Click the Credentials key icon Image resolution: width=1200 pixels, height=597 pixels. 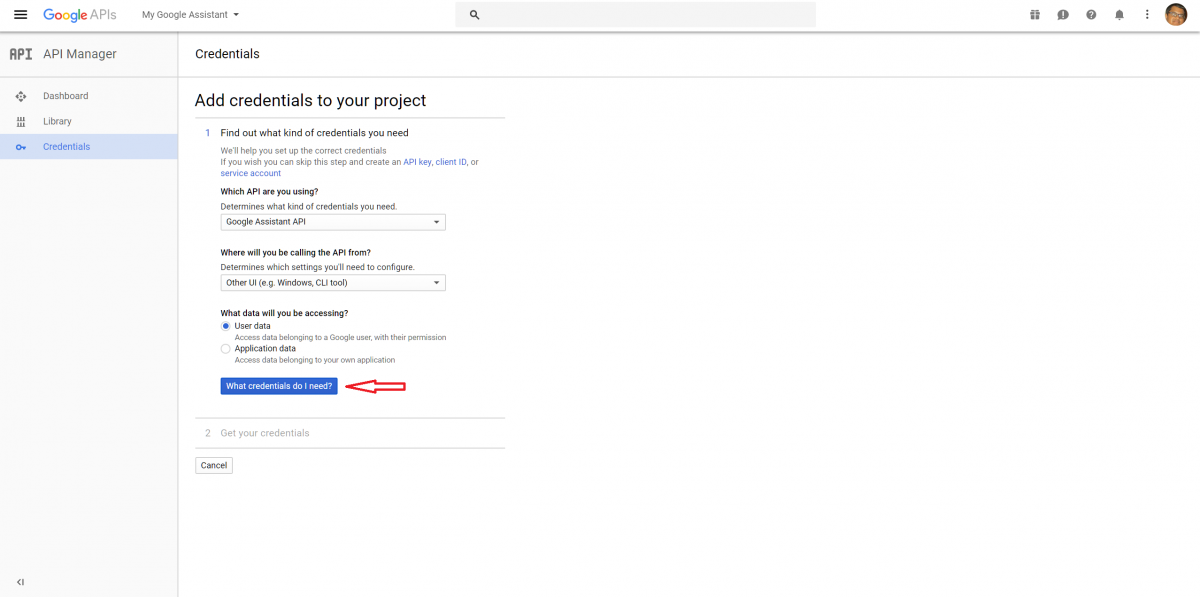click(21, 147)
